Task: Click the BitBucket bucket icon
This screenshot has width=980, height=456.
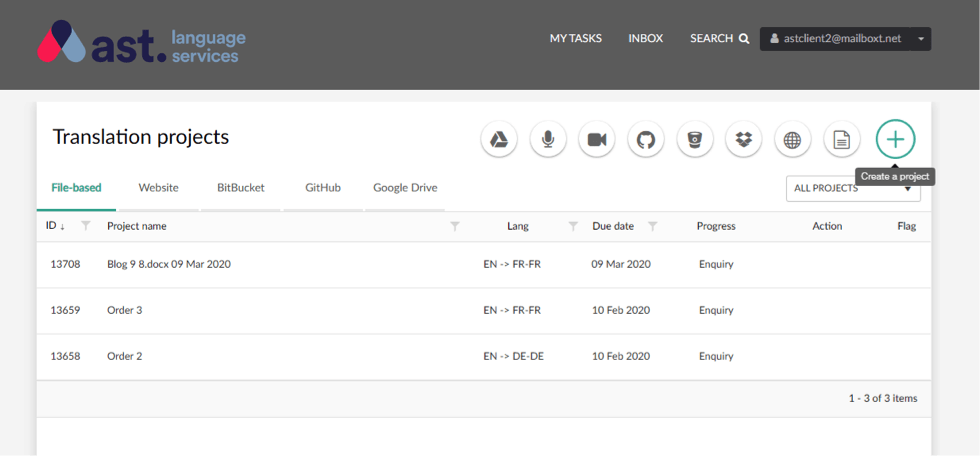Action: tap(694, 139)
